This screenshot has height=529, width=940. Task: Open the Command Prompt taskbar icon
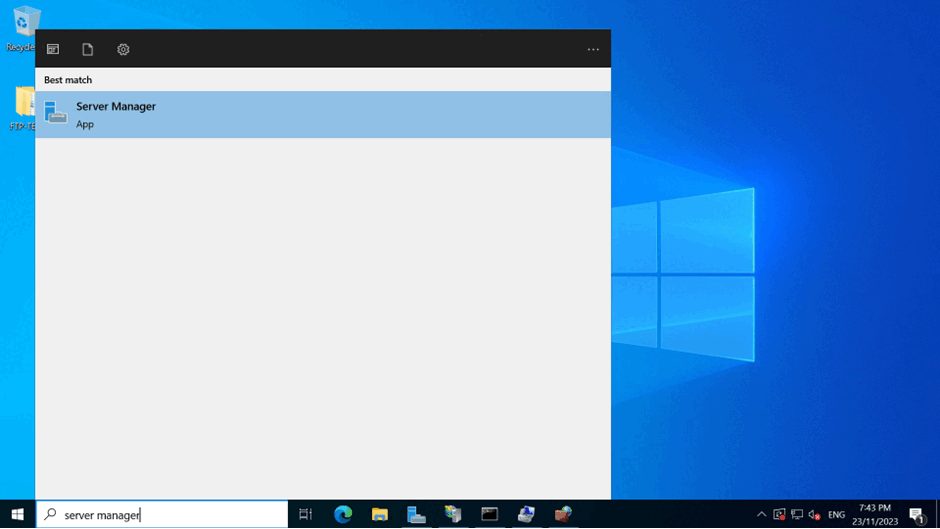489,515
